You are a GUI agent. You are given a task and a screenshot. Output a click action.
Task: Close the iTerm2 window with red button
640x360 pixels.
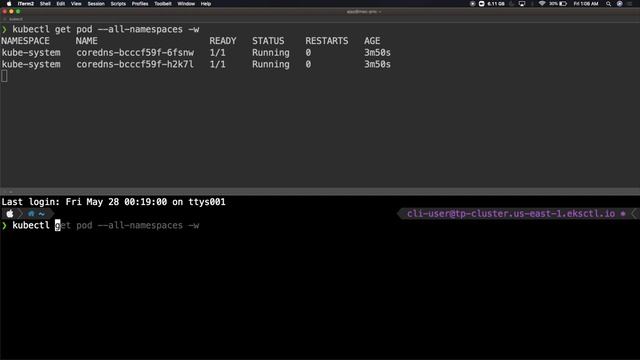(4, 11)
